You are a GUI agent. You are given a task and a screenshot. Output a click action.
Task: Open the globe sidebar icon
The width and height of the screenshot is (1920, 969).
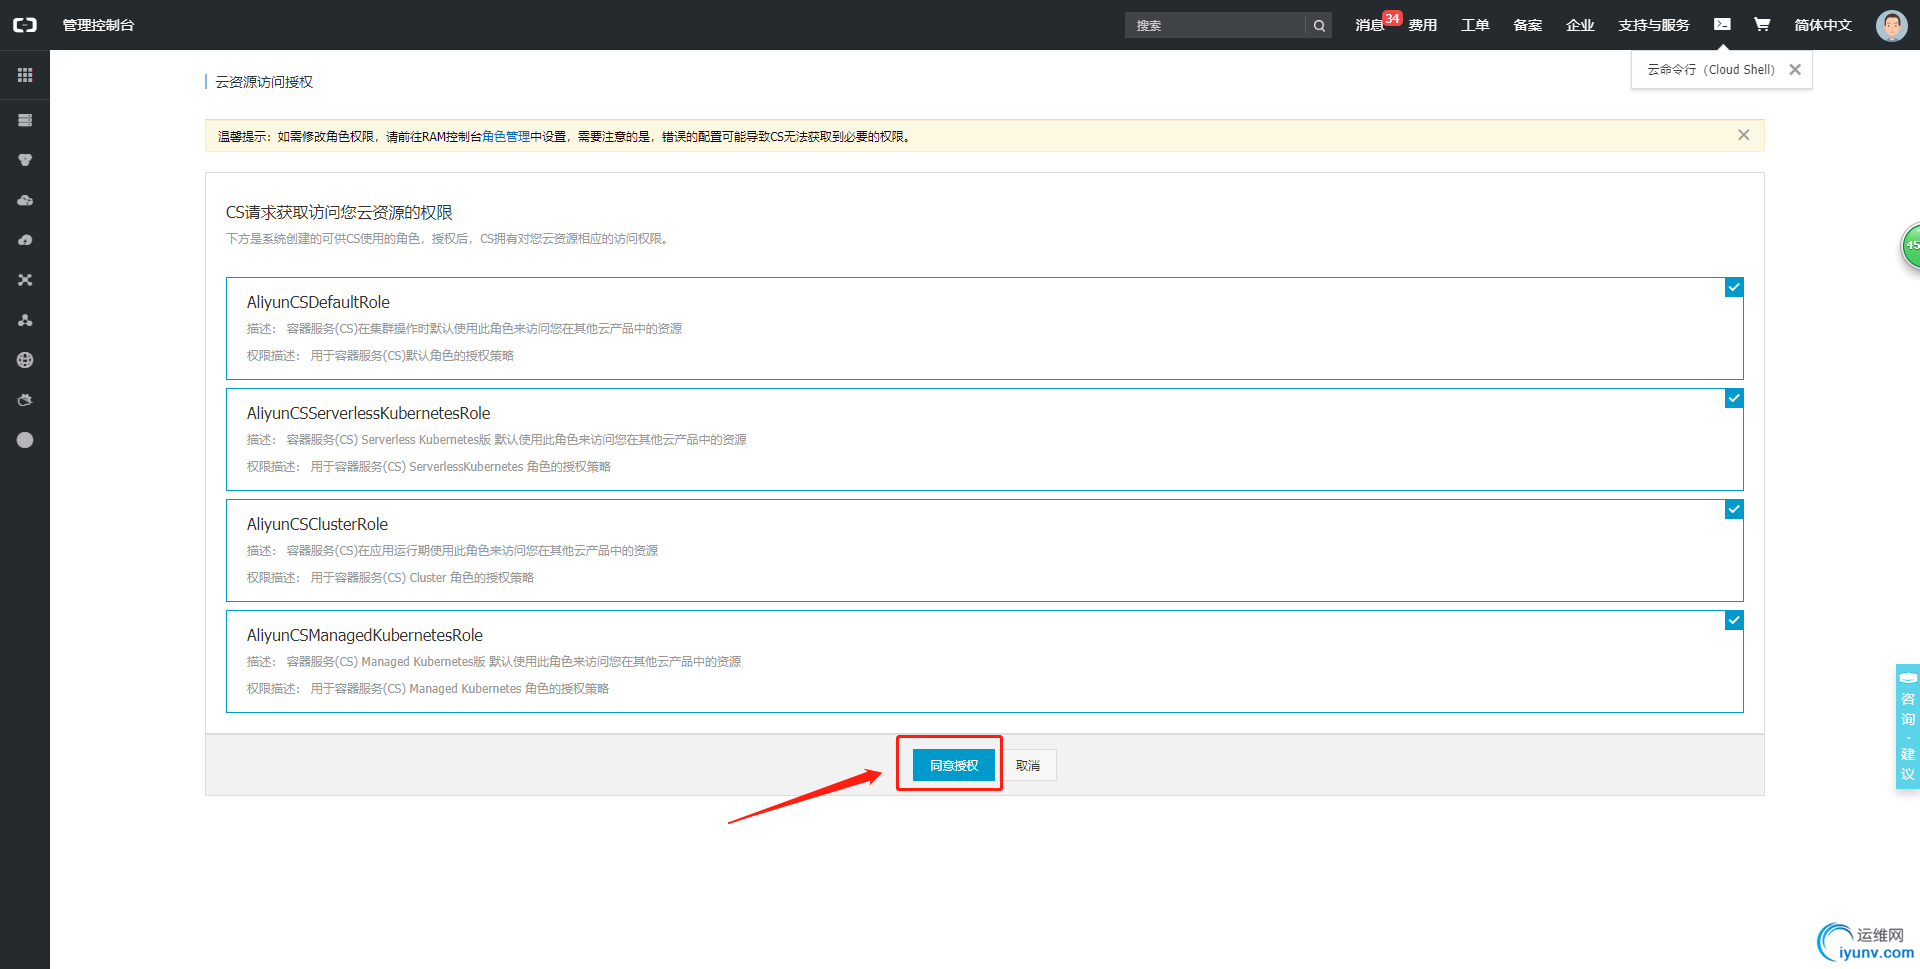25,360
